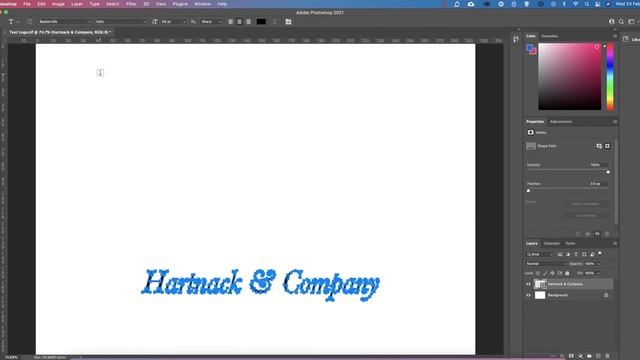Click the add pixel mask icon
Viewport: 640px width, 360px height.
pyautogui.click(x=599, y=146)
